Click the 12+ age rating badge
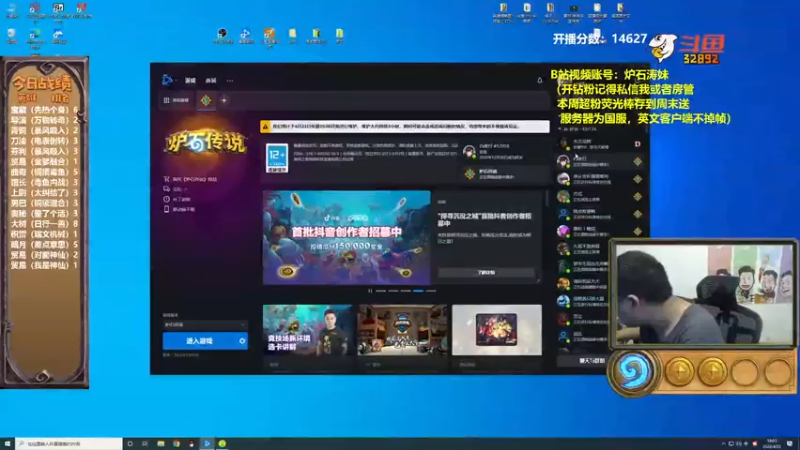 (277, 158)
